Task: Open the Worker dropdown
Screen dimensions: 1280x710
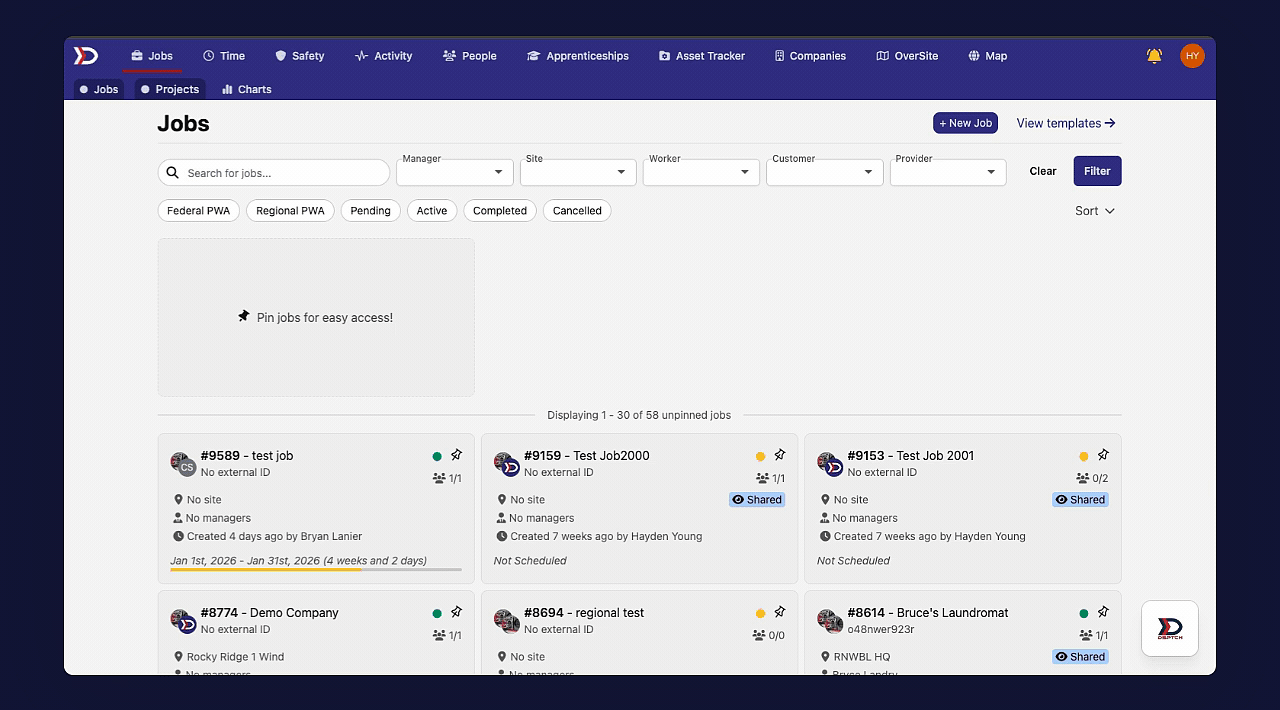Action: (701, 172)
